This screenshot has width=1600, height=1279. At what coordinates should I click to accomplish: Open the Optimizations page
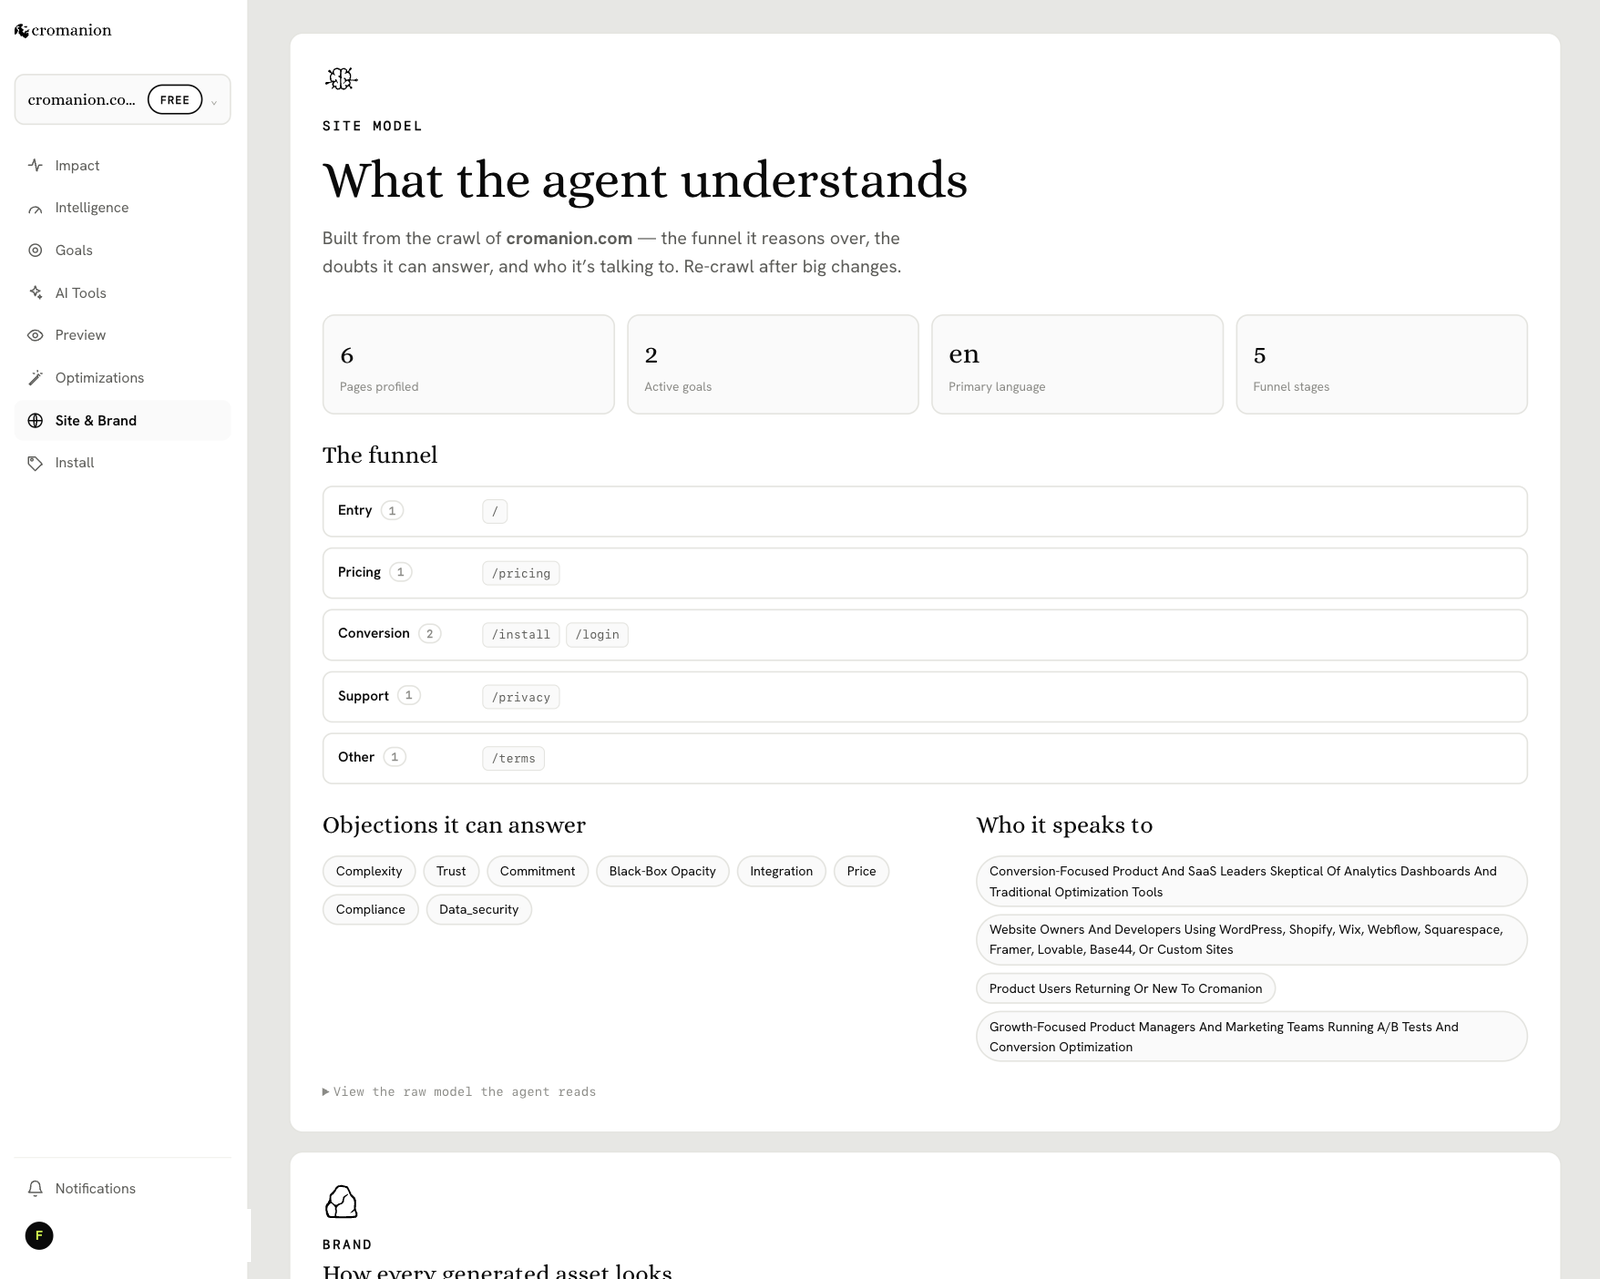[x=122, y=378]
